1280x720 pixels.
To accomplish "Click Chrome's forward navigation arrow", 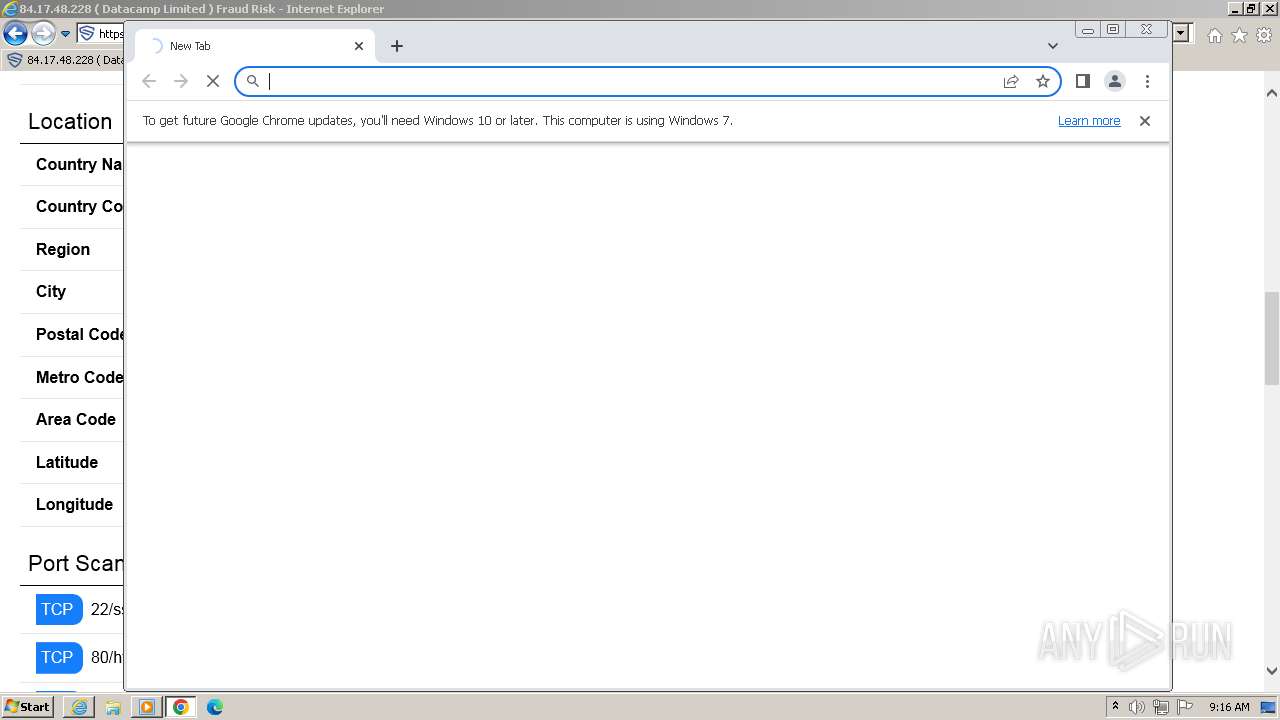I will click(181, 81).
